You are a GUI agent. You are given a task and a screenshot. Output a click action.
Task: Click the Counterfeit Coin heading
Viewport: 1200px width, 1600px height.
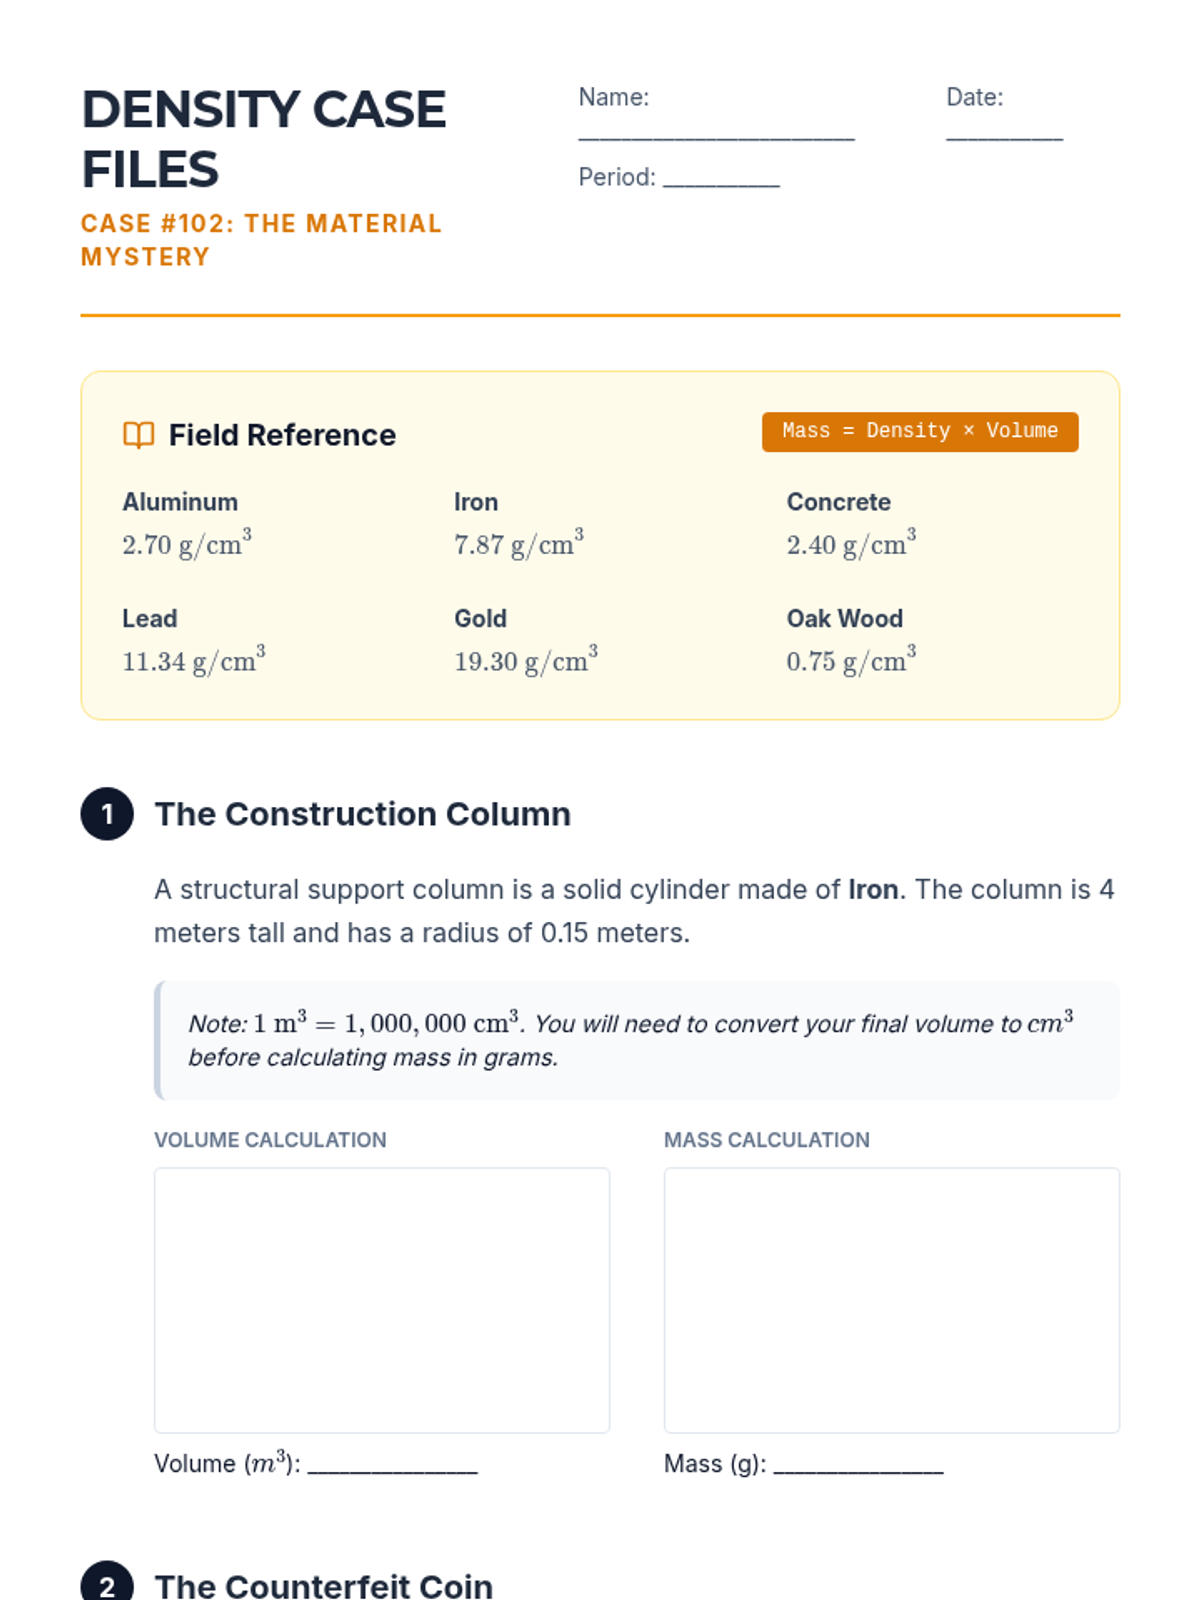pos(324,1586)
